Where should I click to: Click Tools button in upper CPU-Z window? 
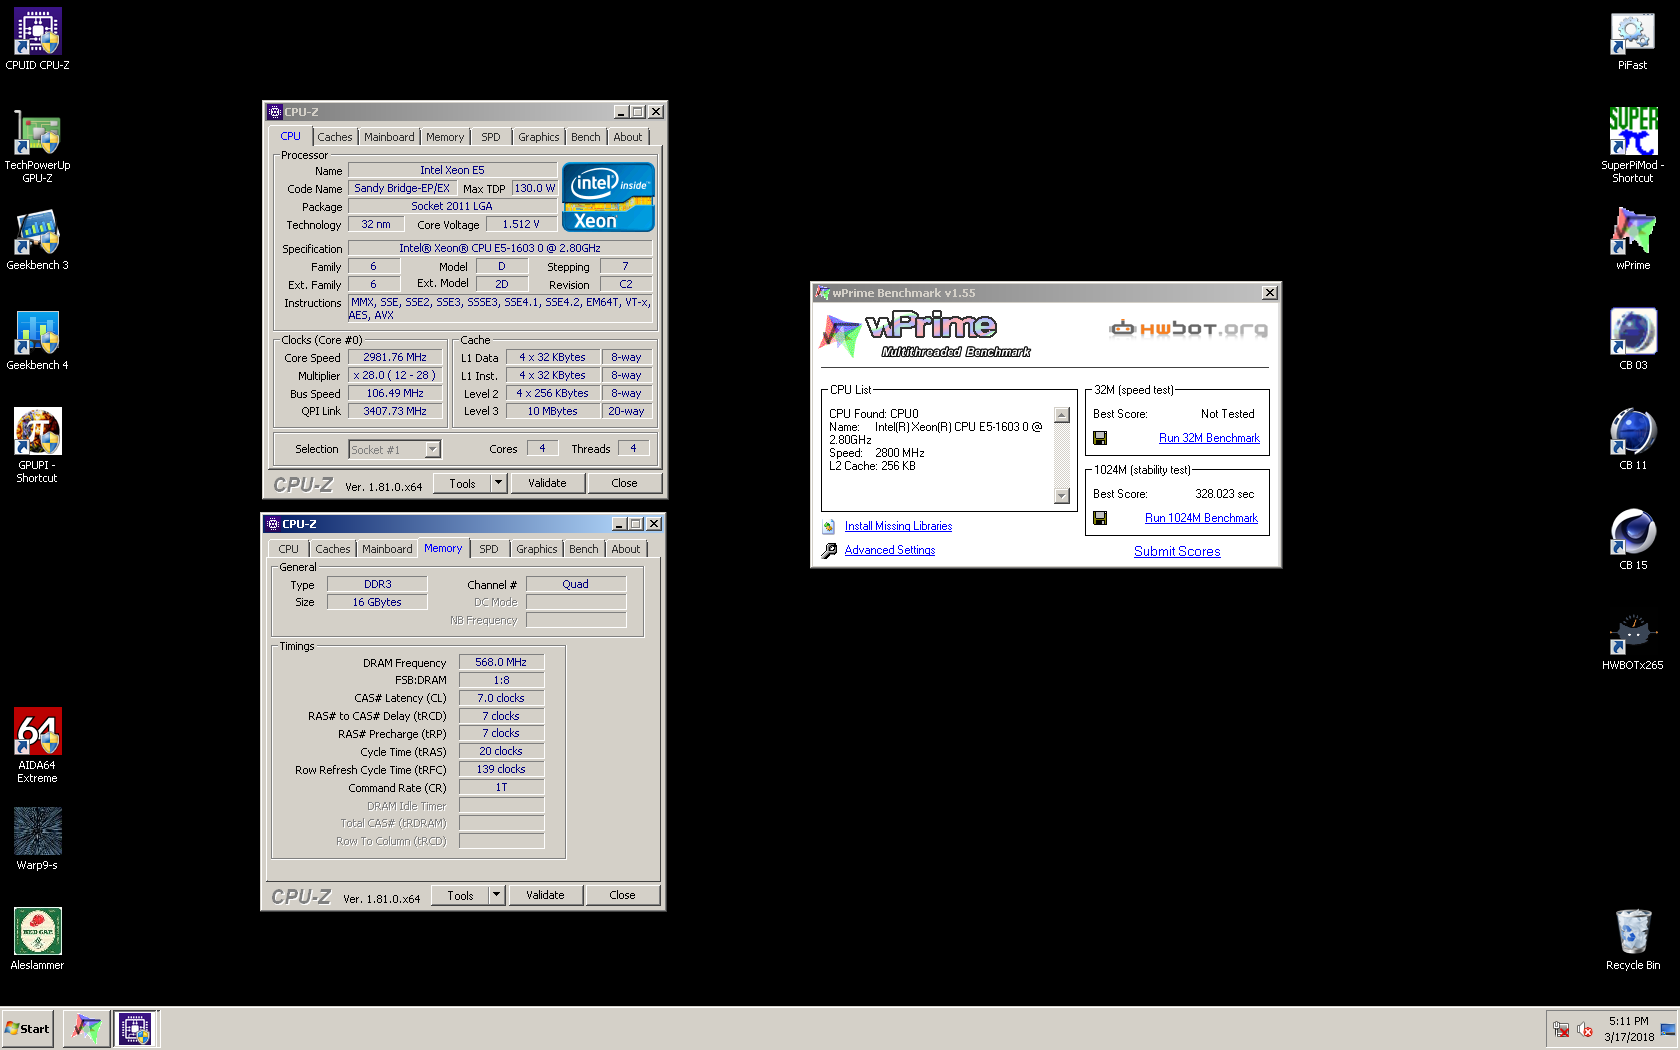click(x=462, y=483)
